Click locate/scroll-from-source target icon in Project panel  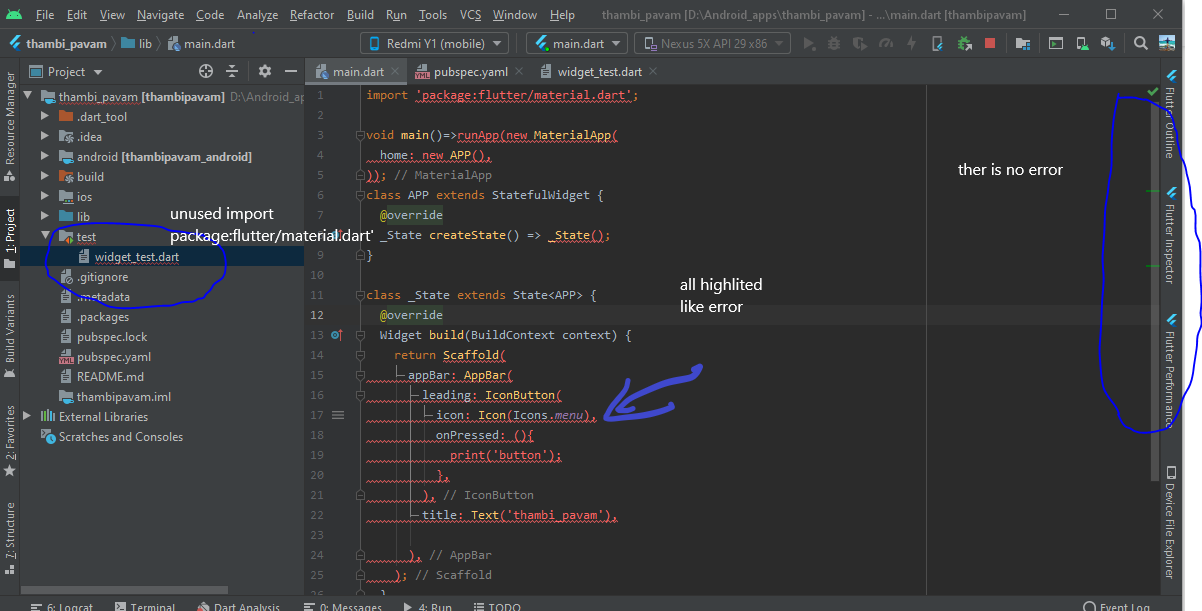coord(206,71)
